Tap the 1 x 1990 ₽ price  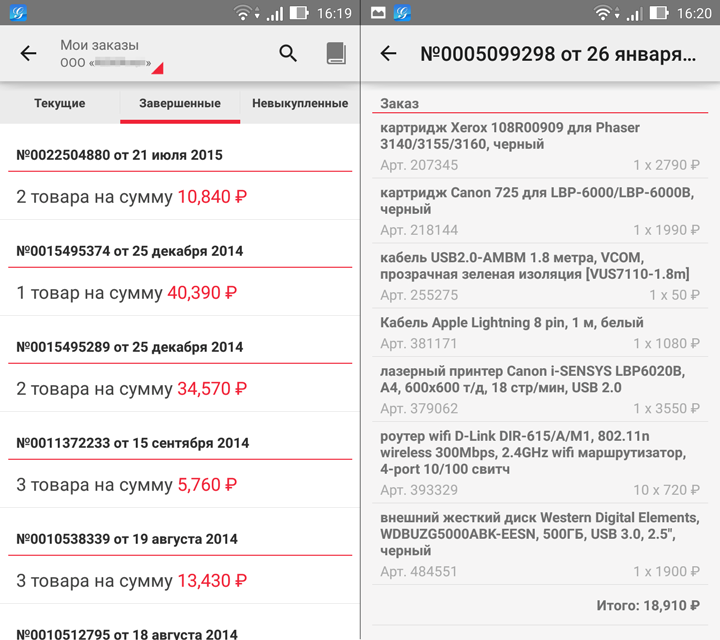pyautogui.click(x=667, y=230)
